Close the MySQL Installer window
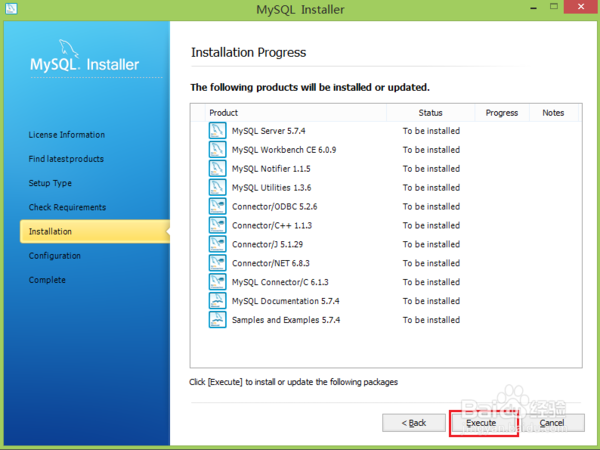The height and width of the screenshot is (450, 600). pyautogui.click(x=581, y=7)
